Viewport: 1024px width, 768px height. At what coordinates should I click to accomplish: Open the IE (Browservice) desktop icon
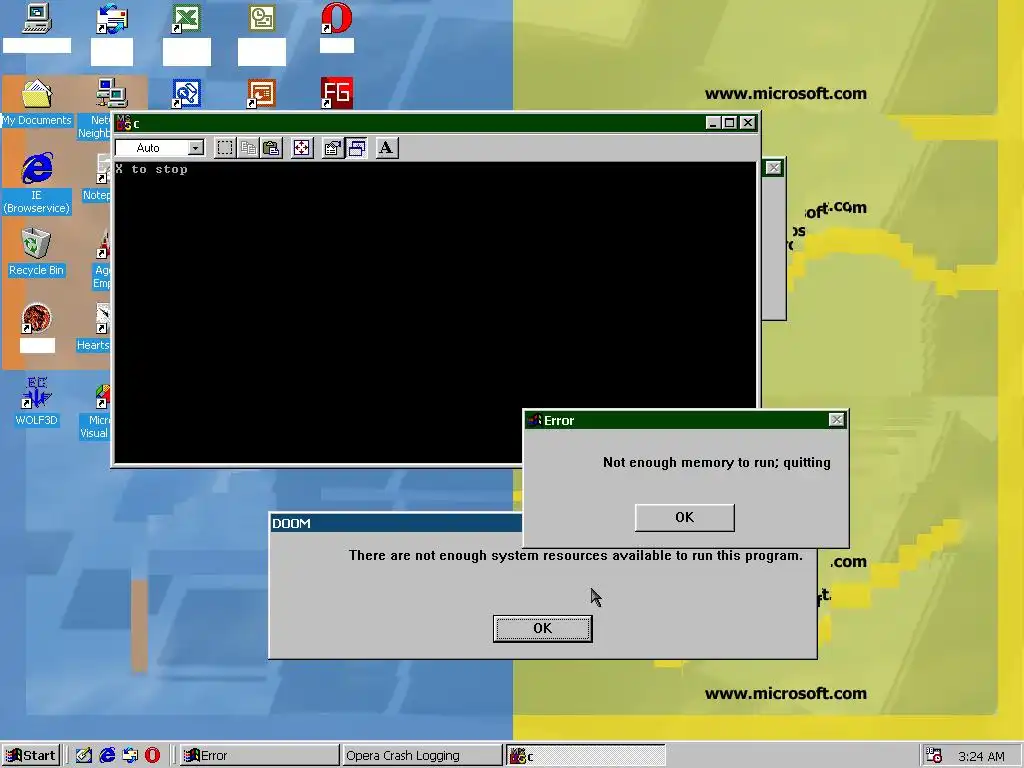click(37, 168)
